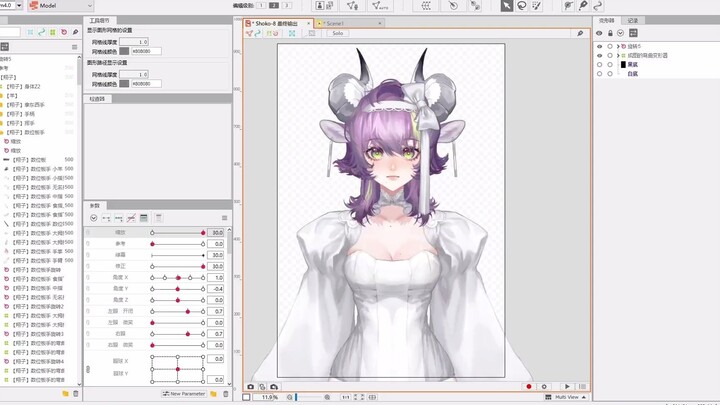720x405 pixels.
Task: Click the warp deformer creation icon
Action: (x=426, y=6)
